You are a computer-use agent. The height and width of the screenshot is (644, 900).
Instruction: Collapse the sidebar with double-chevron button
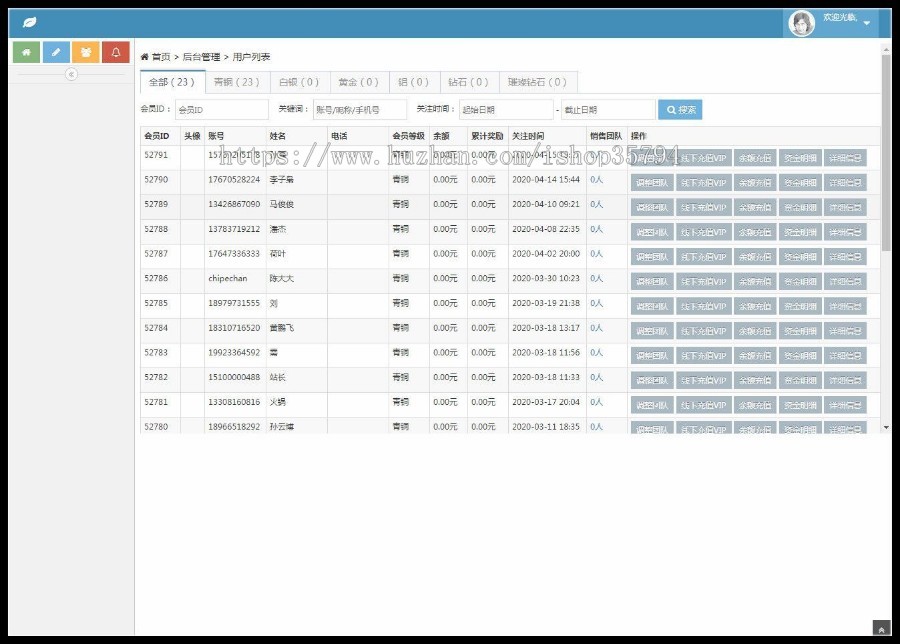[71, 75]
